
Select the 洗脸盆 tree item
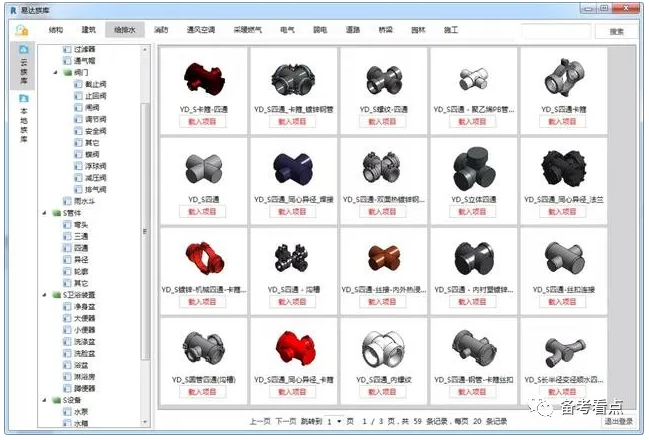pyautogui.click(x=85, y=353)
